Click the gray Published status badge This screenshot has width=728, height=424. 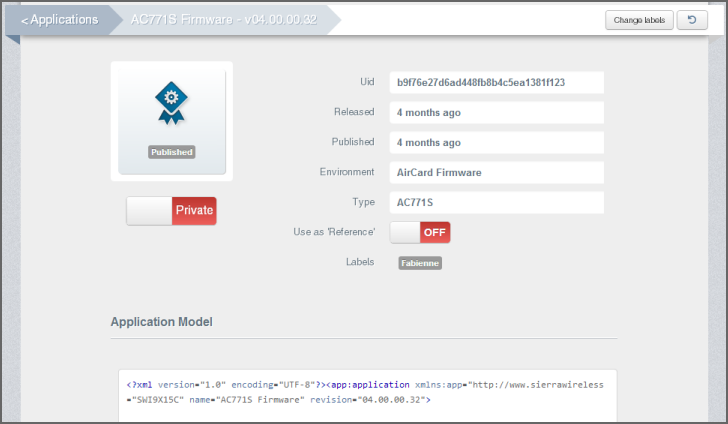[x=172, y=153]
